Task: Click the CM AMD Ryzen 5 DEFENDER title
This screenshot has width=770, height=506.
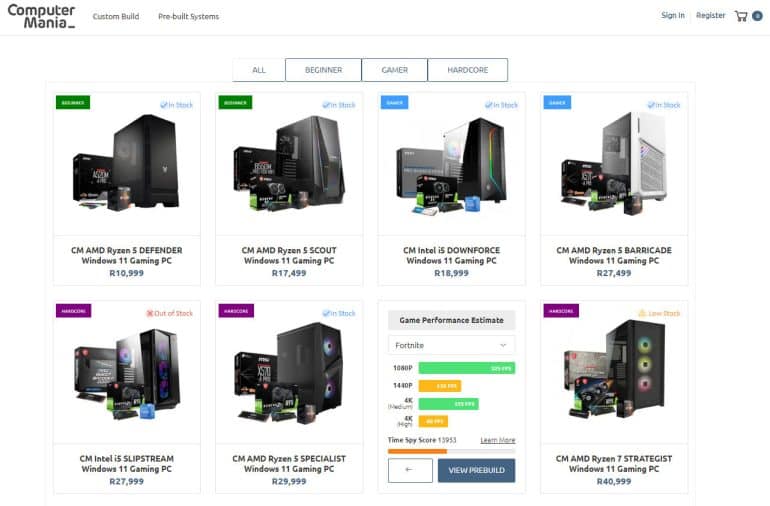Action: pyautogui.click(x=127, y=255)
